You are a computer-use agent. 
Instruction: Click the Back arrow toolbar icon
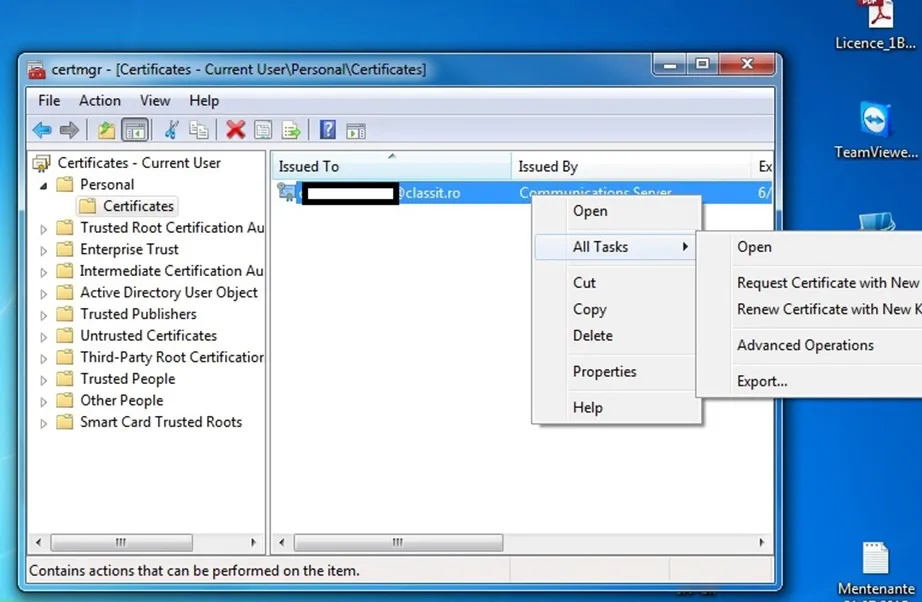point(42,130)
